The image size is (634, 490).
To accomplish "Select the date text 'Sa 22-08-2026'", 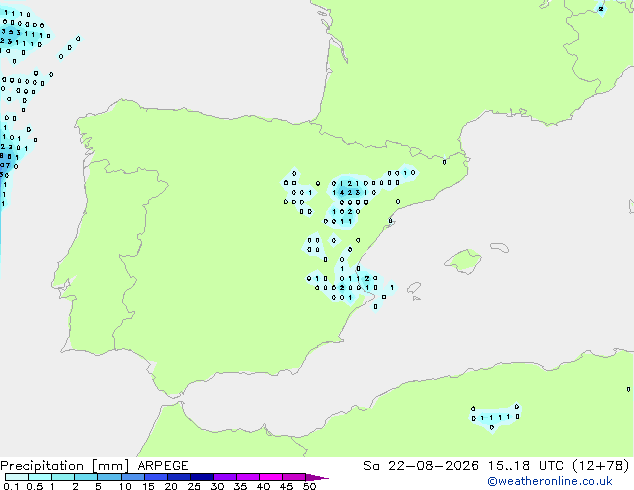I will (421, 466).
